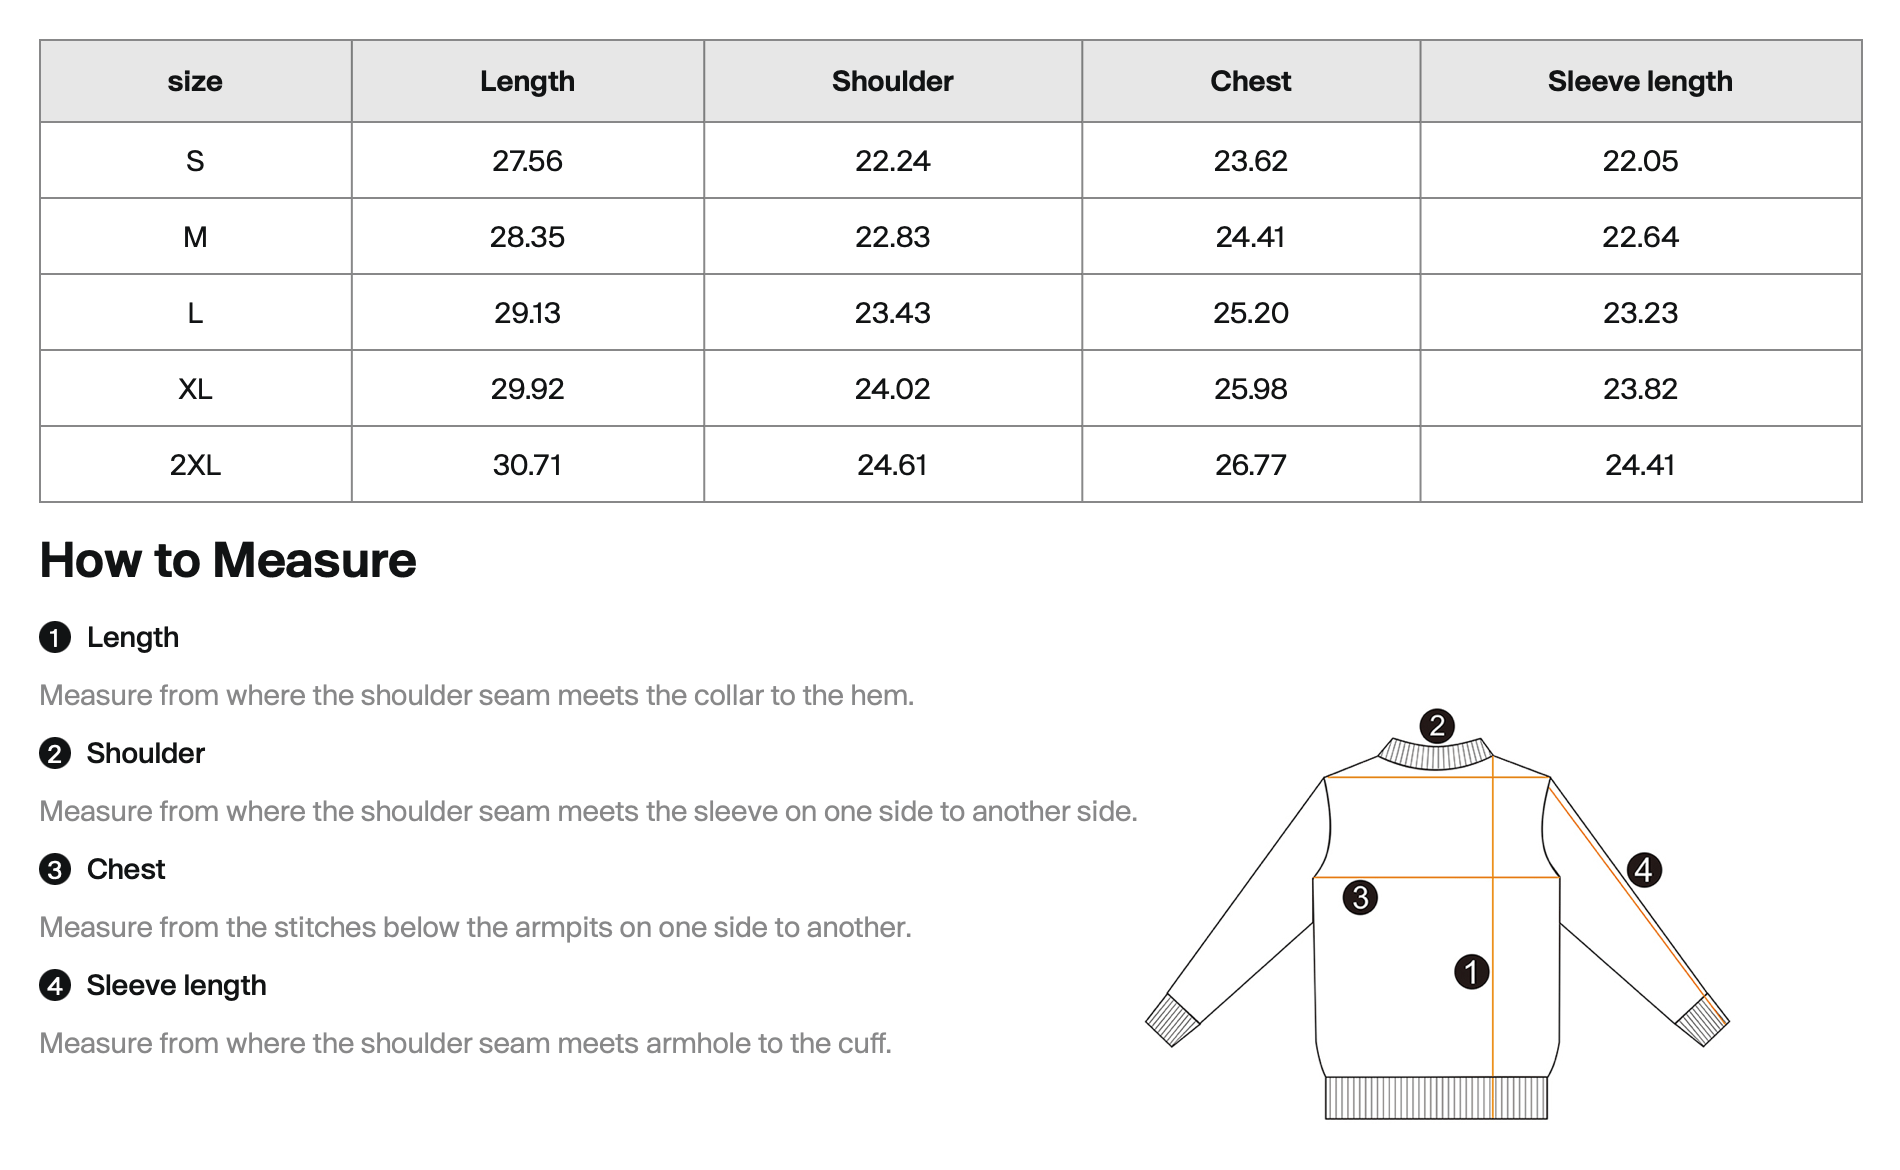
Task: Click the L size shoulder value 23.43
Action: [x=892, y=313]
